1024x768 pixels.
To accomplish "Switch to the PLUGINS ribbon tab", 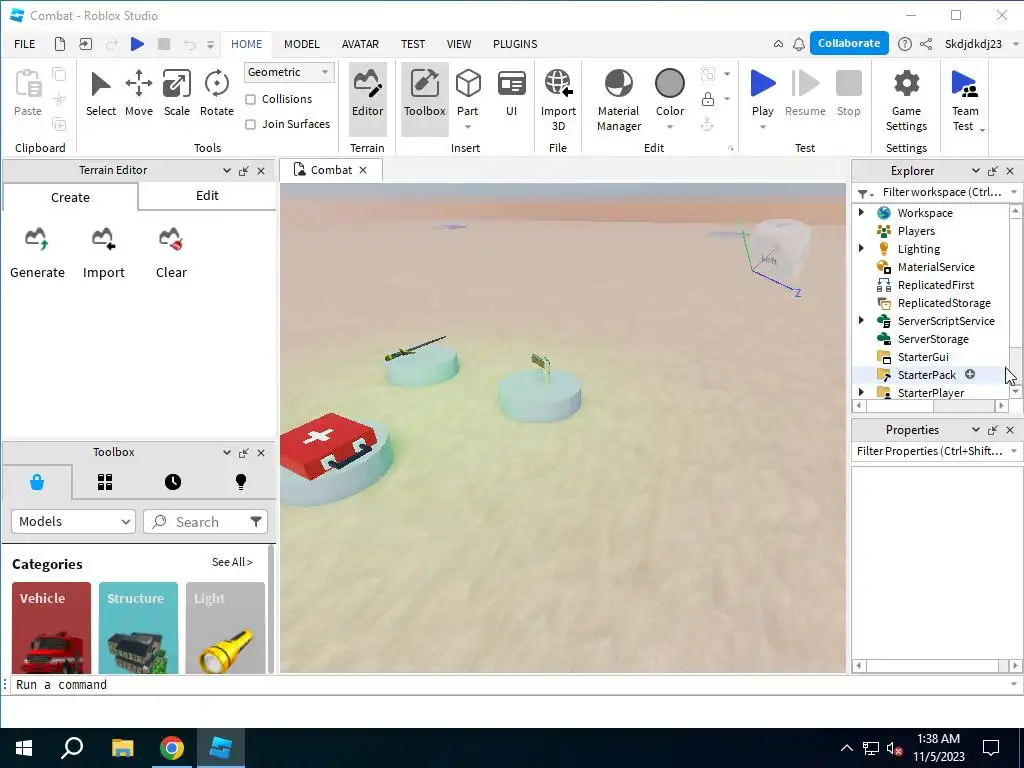I will coord(515,44).
